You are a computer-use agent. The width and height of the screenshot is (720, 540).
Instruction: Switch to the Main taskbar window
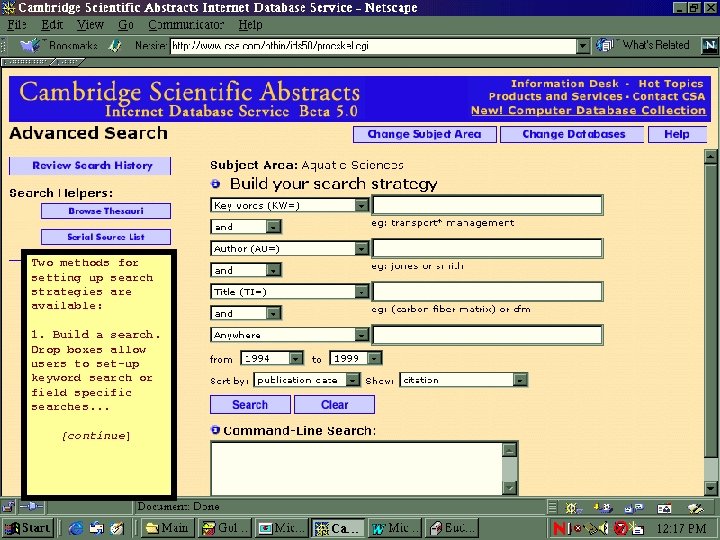click(167, 528)
